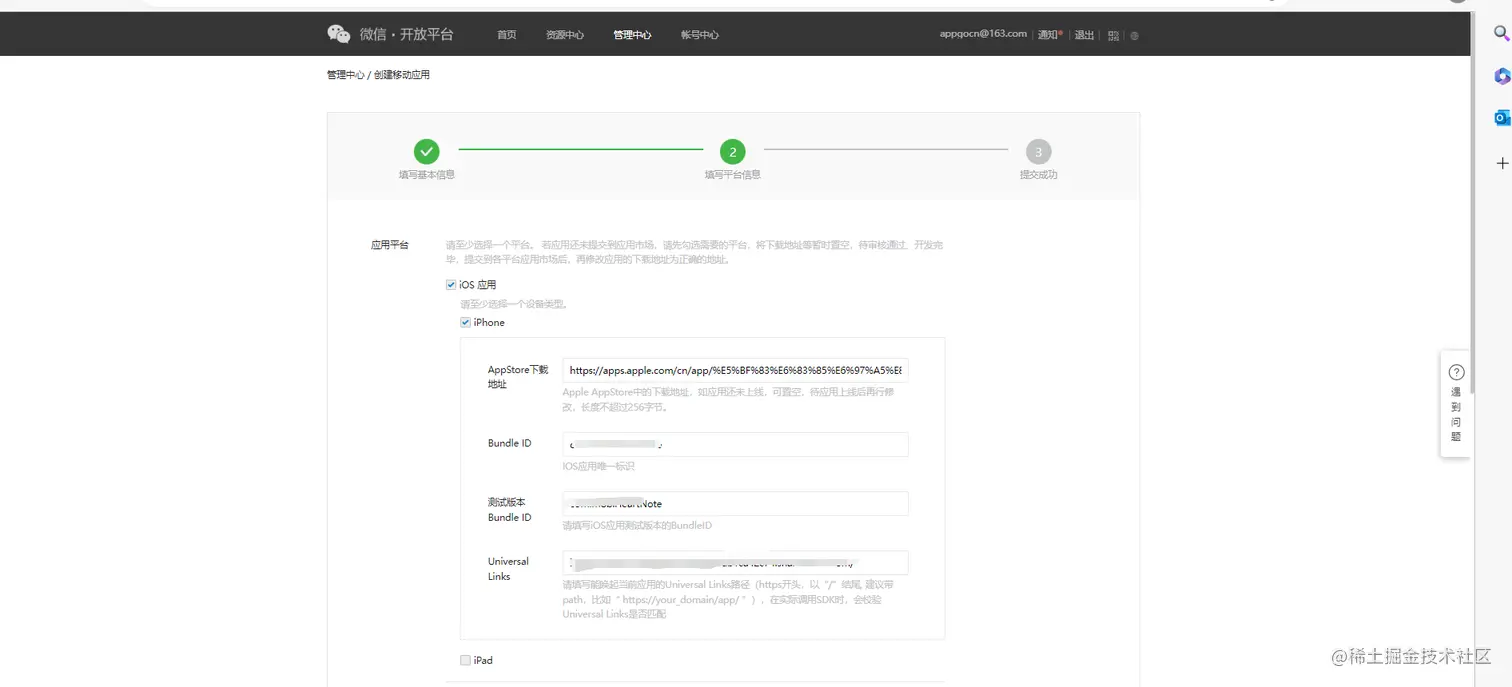
Task: Open Edge sidebar search icon
Action: click(1501, 33)
